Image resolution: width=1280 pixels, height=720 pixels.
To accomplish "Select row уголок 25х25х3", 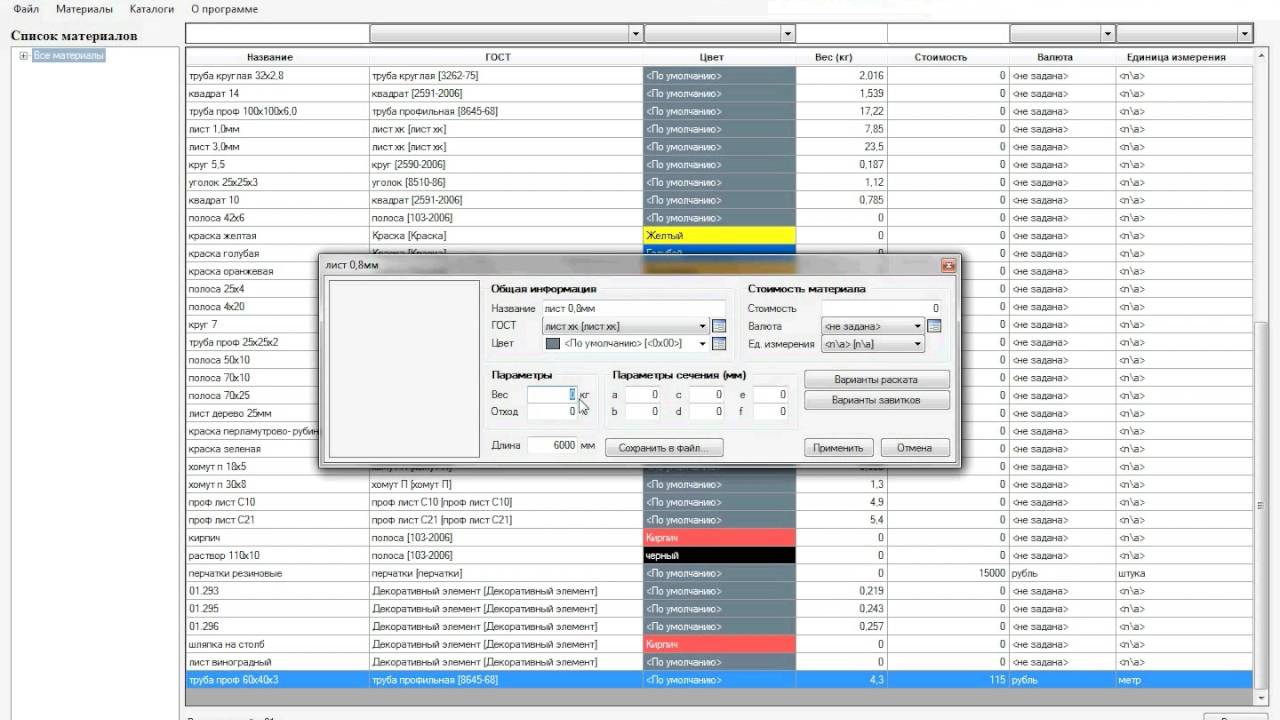I will click(x=719, y=182).
